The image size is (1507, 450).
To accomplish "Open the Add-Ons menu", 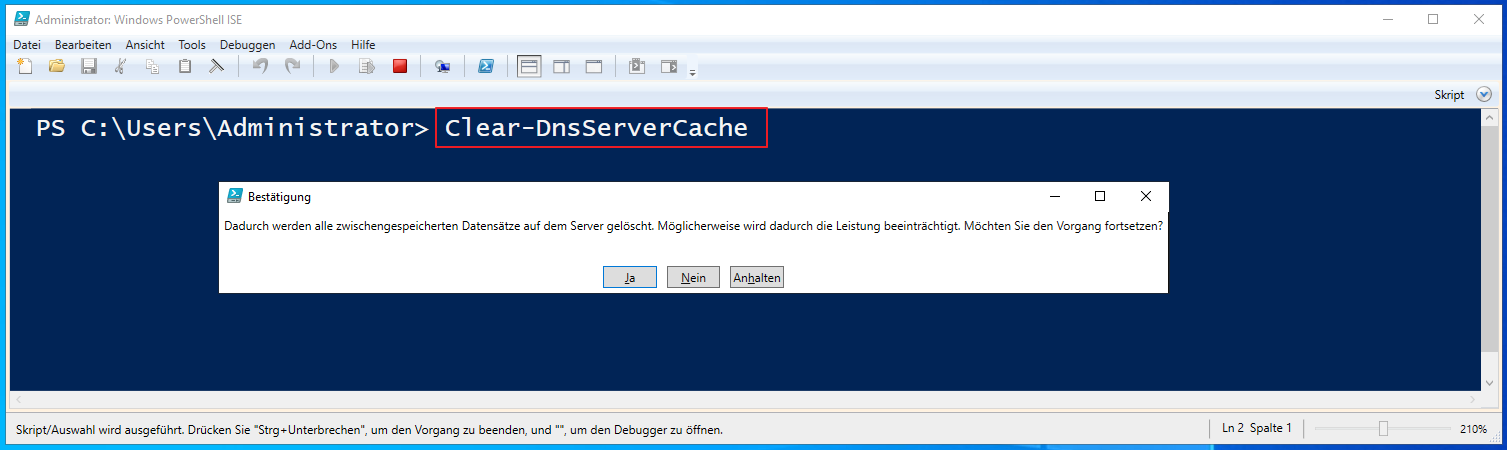I will coord(313,45).
